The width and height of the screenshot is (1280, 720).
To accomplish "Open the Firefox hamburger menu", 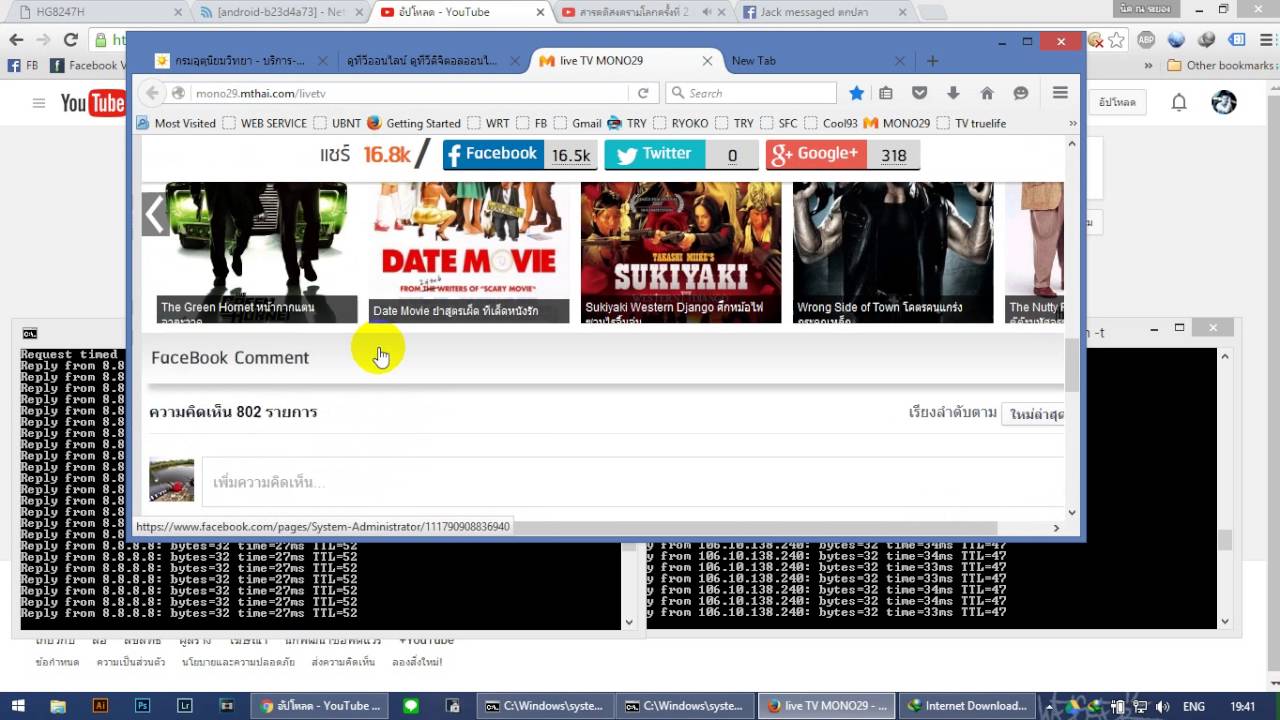I will point(1060,93).
